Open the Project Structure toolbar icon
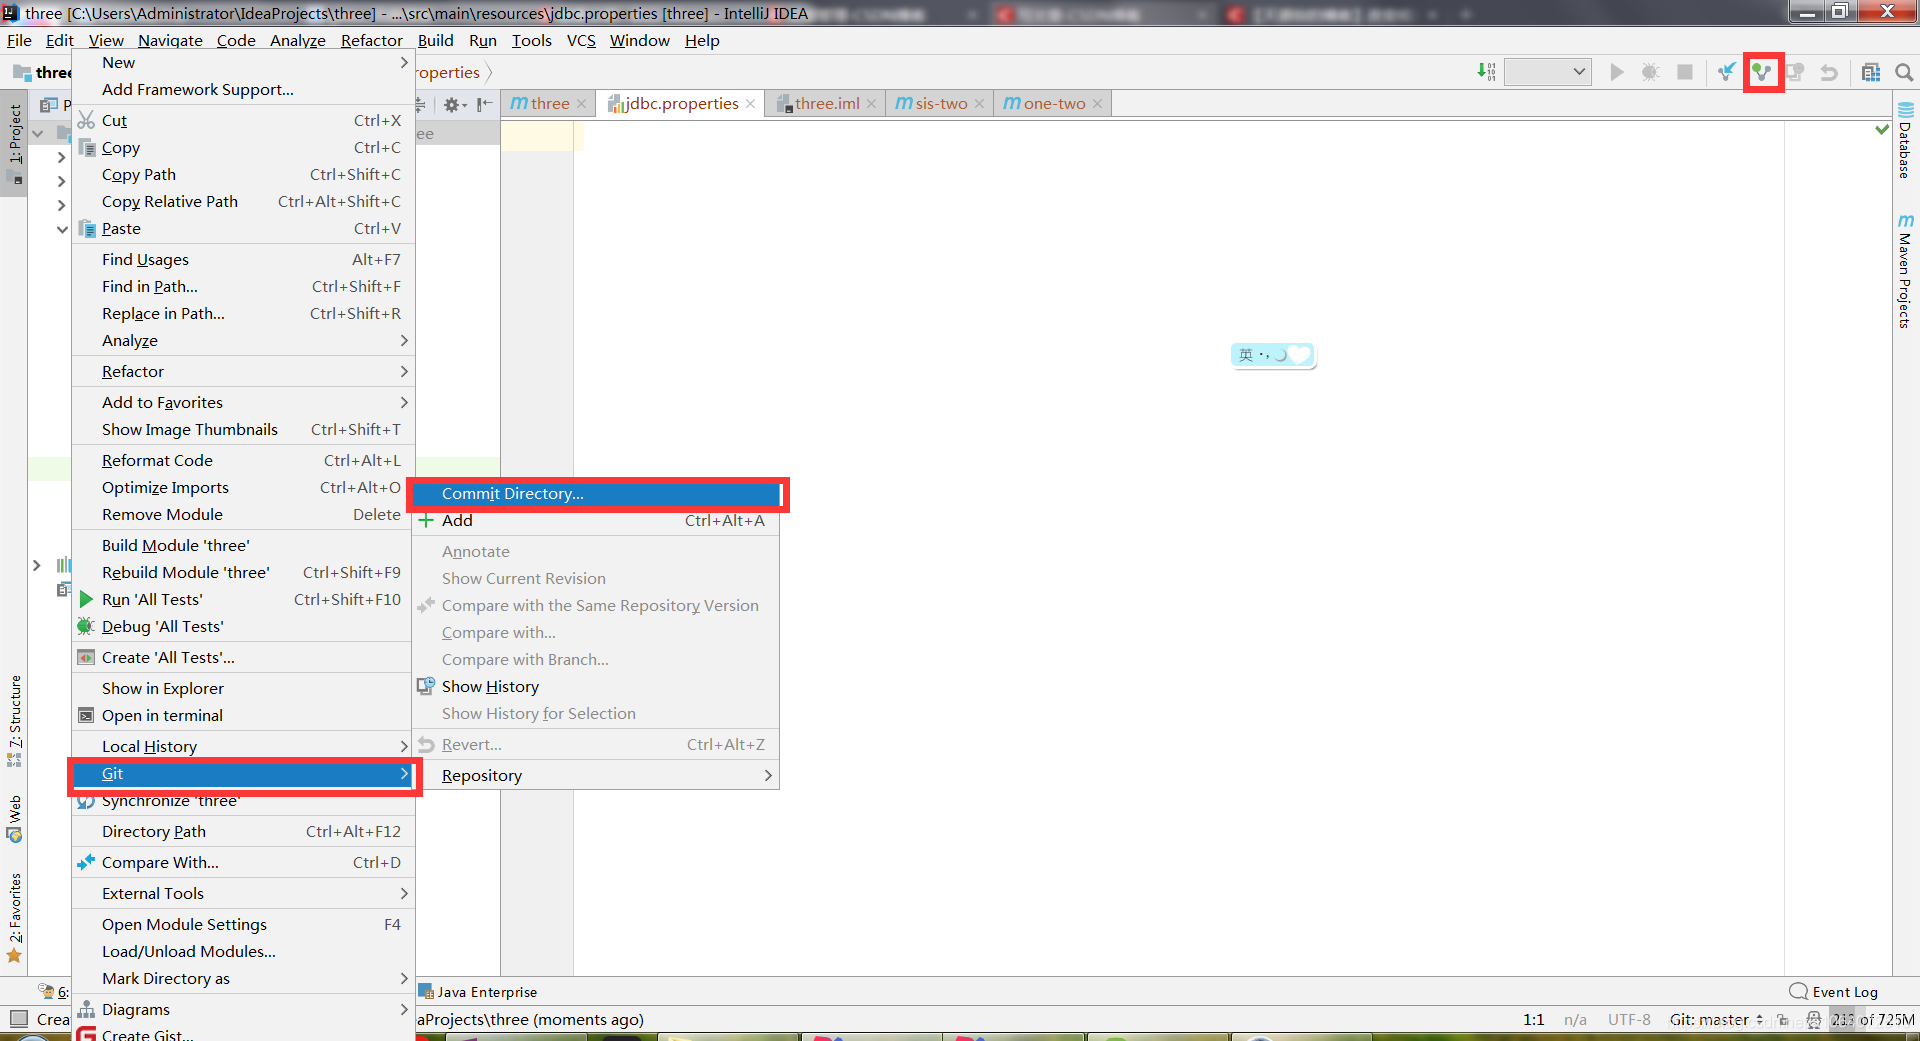This screenshot has width=1920, height=1041. [x=1871, y=72]
